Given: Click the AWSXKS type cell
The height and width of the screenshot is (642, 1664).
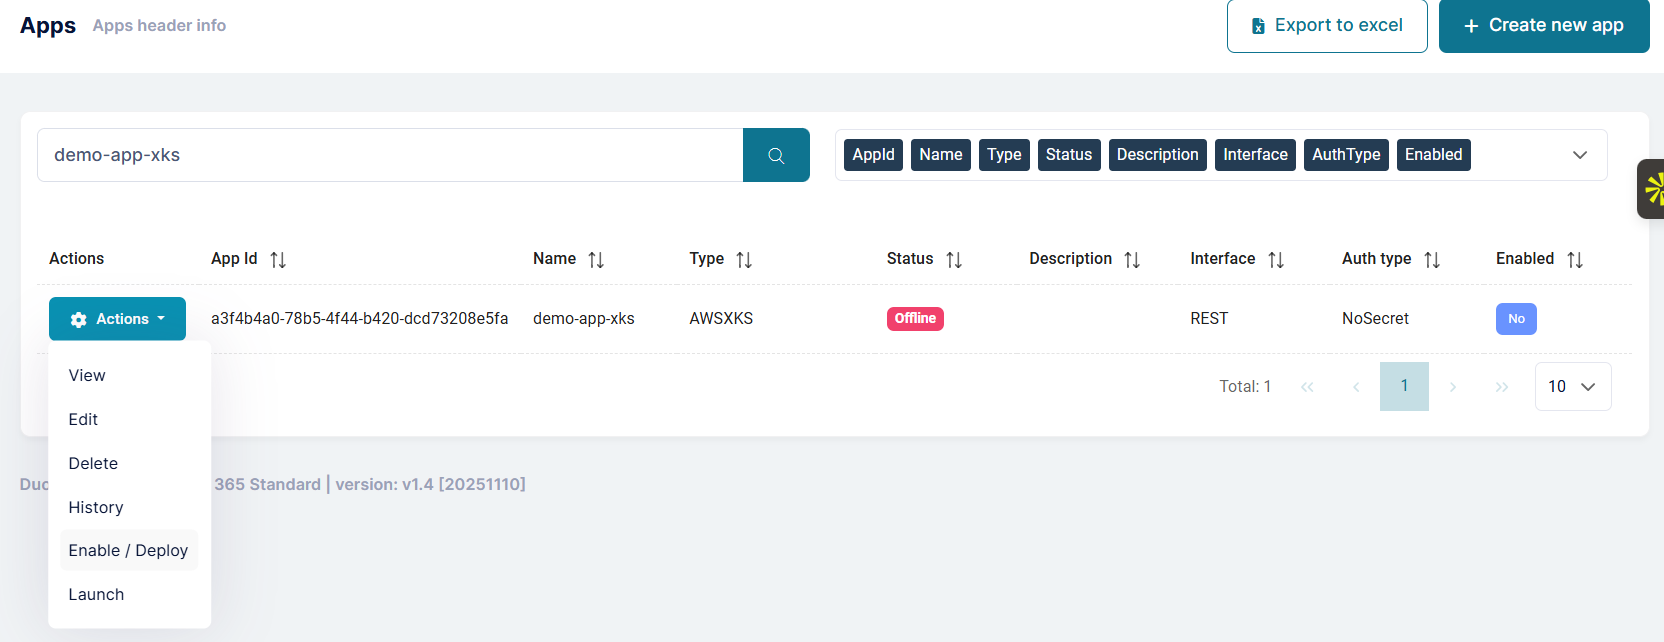Looking at the screenshot, I should (721, 319).
